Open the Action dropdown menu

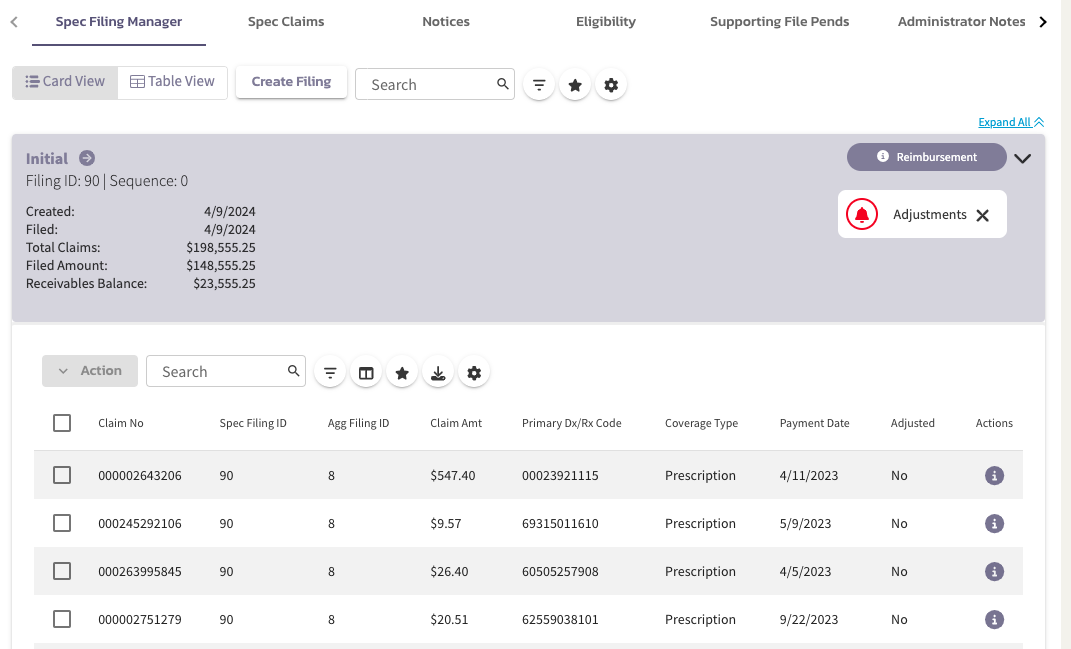point(90,371)
